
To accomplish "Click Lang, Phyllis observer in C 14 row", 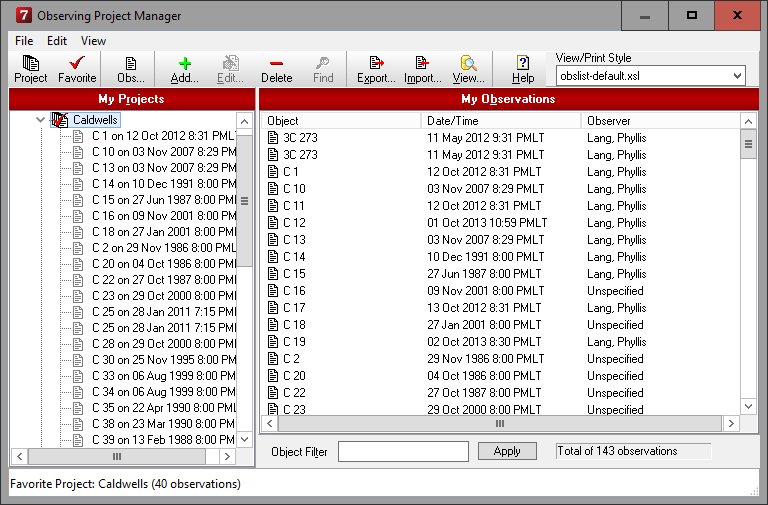I will (x=617, y=257).
